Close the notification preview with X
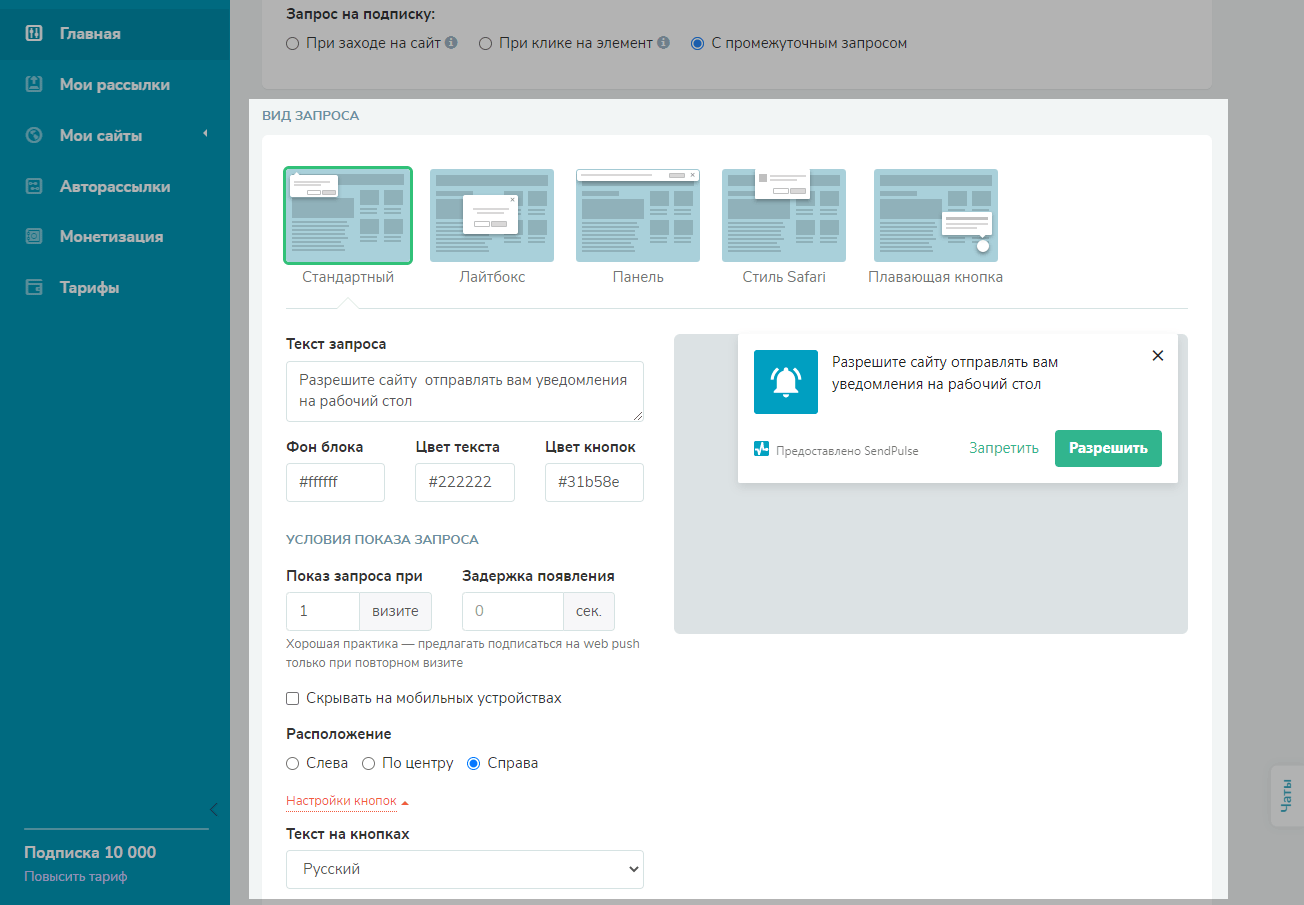 pos(1158,356)
